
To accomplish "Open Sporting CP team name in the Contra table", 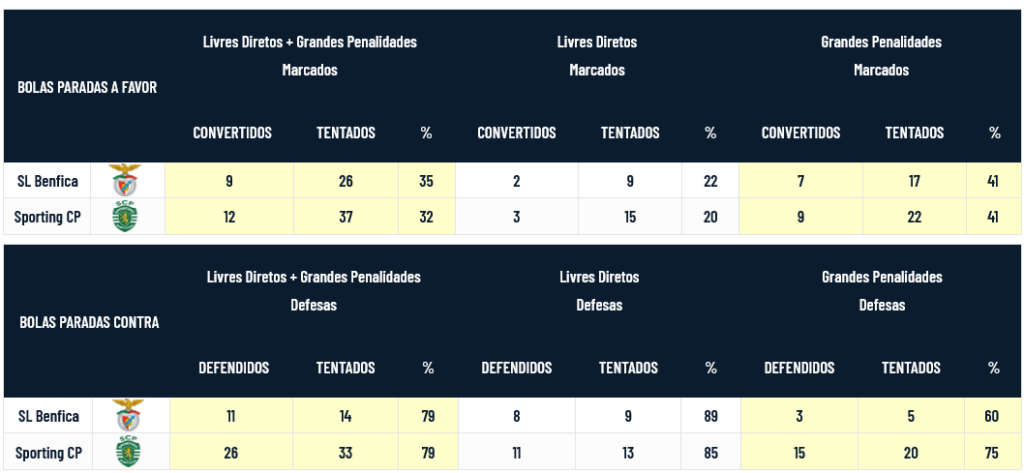I will pos(49,453).
